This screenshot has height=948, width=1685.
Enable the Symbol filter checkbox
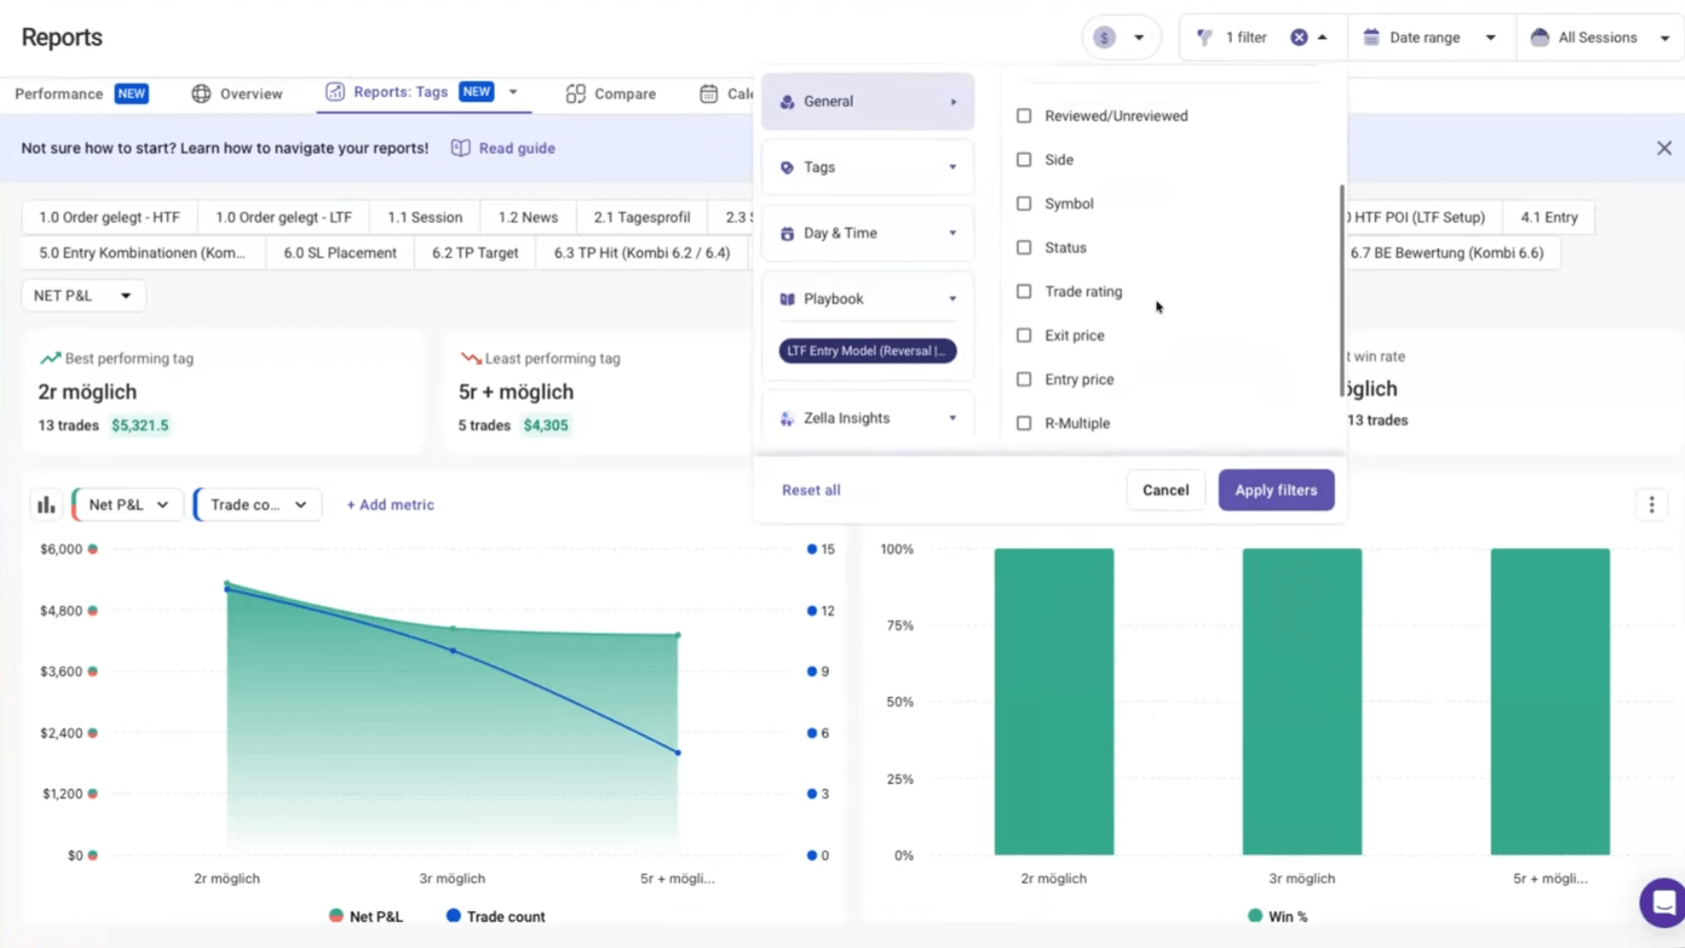(x=1024, y=204)
